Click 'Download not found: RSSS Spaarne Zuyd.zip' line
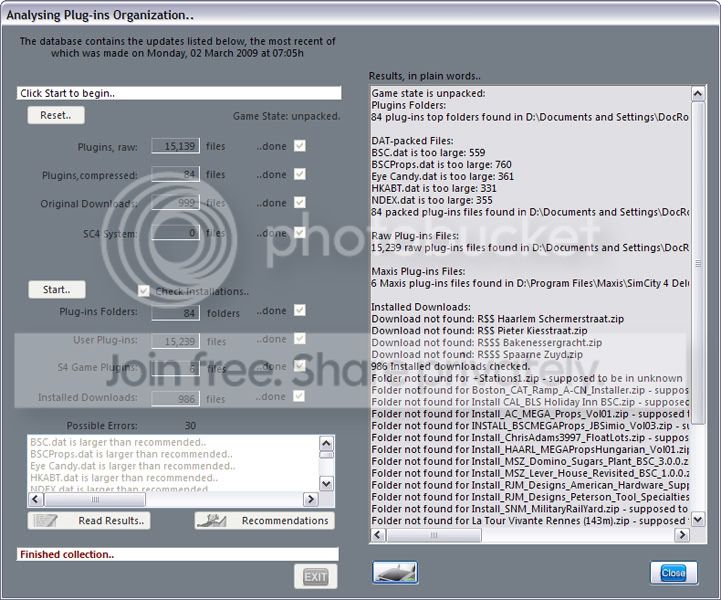Image resolution: width=721 pixels, height=600 pixels. [477, 355]
